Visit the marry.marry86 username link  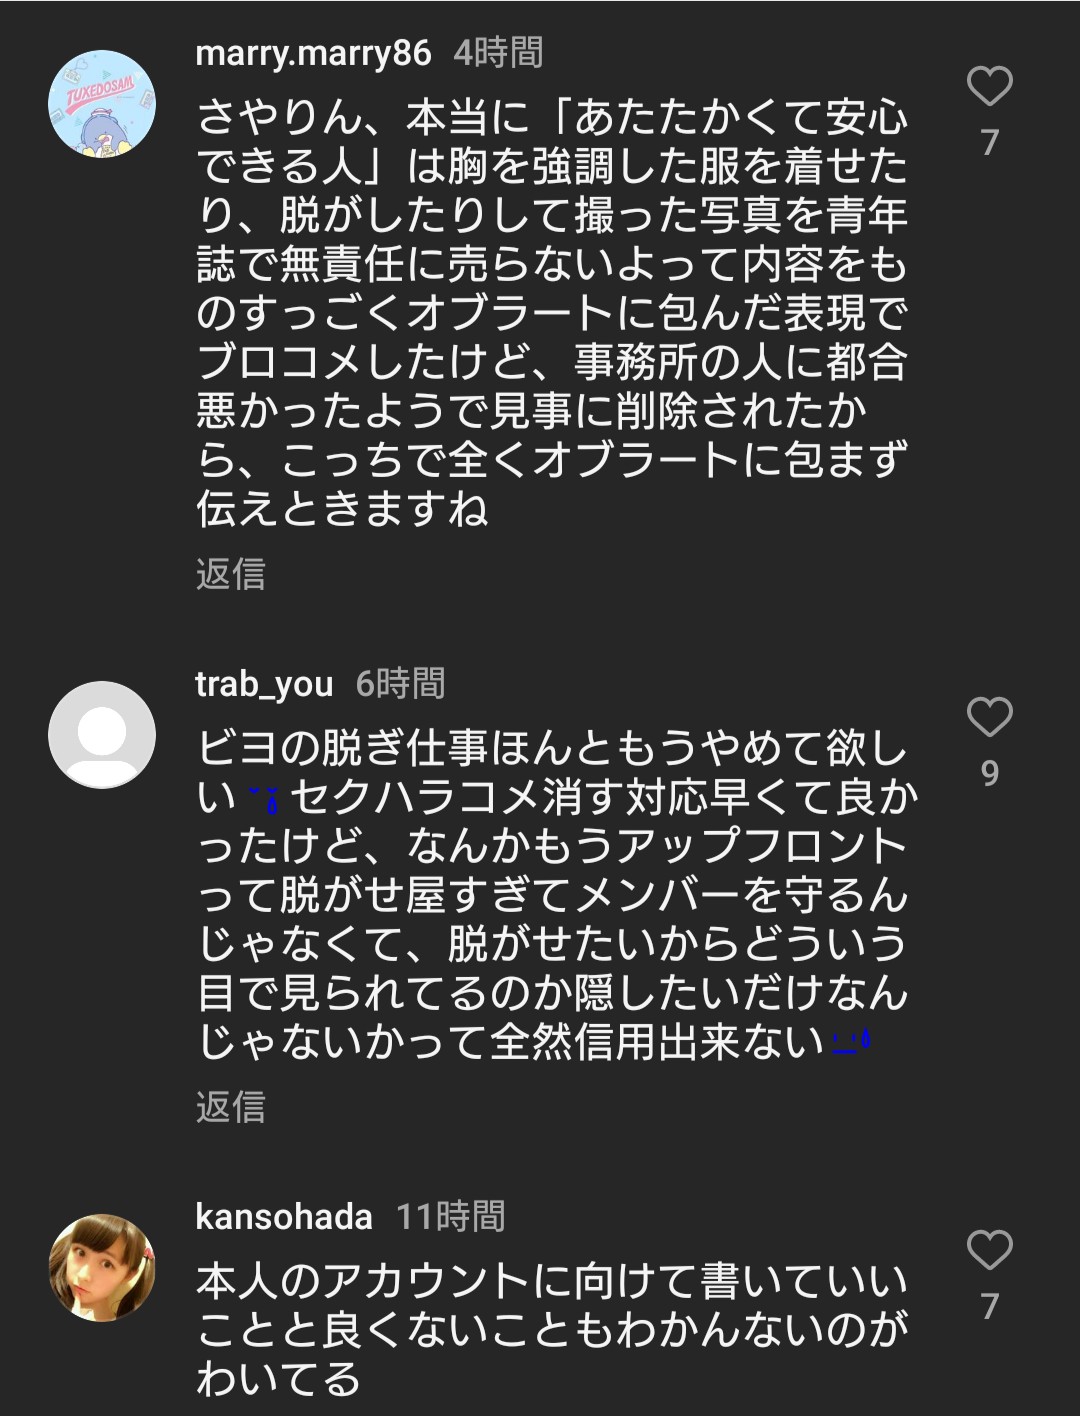click(313, 53)
